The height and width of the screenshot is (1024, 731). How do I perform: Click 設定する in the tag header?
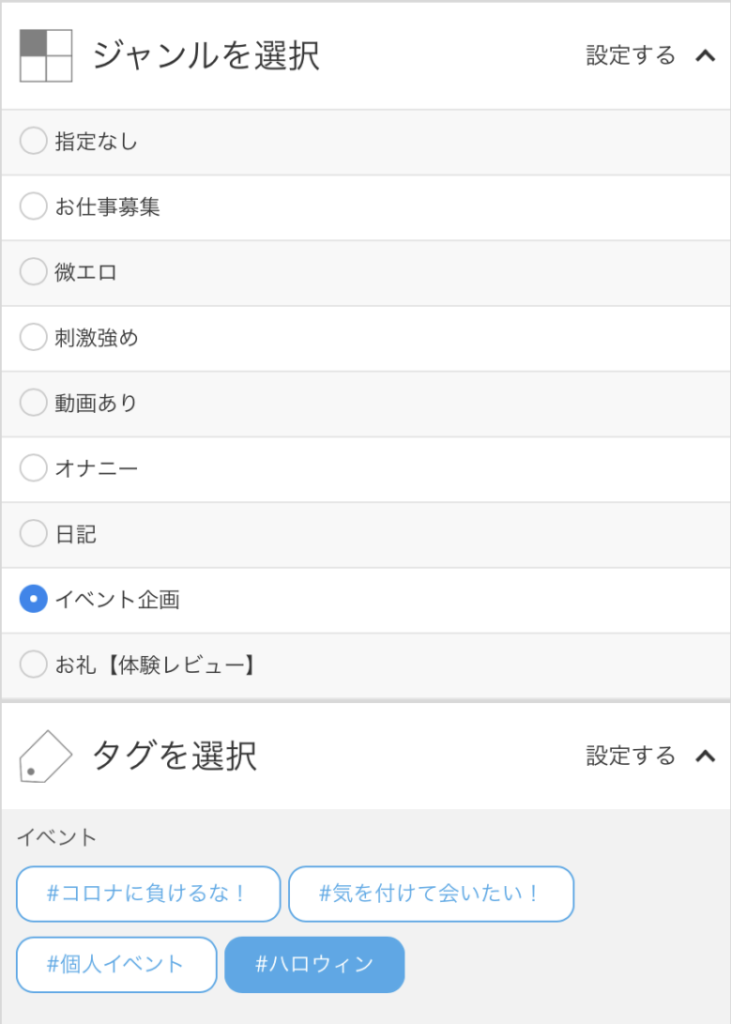(x=631, y=756)
